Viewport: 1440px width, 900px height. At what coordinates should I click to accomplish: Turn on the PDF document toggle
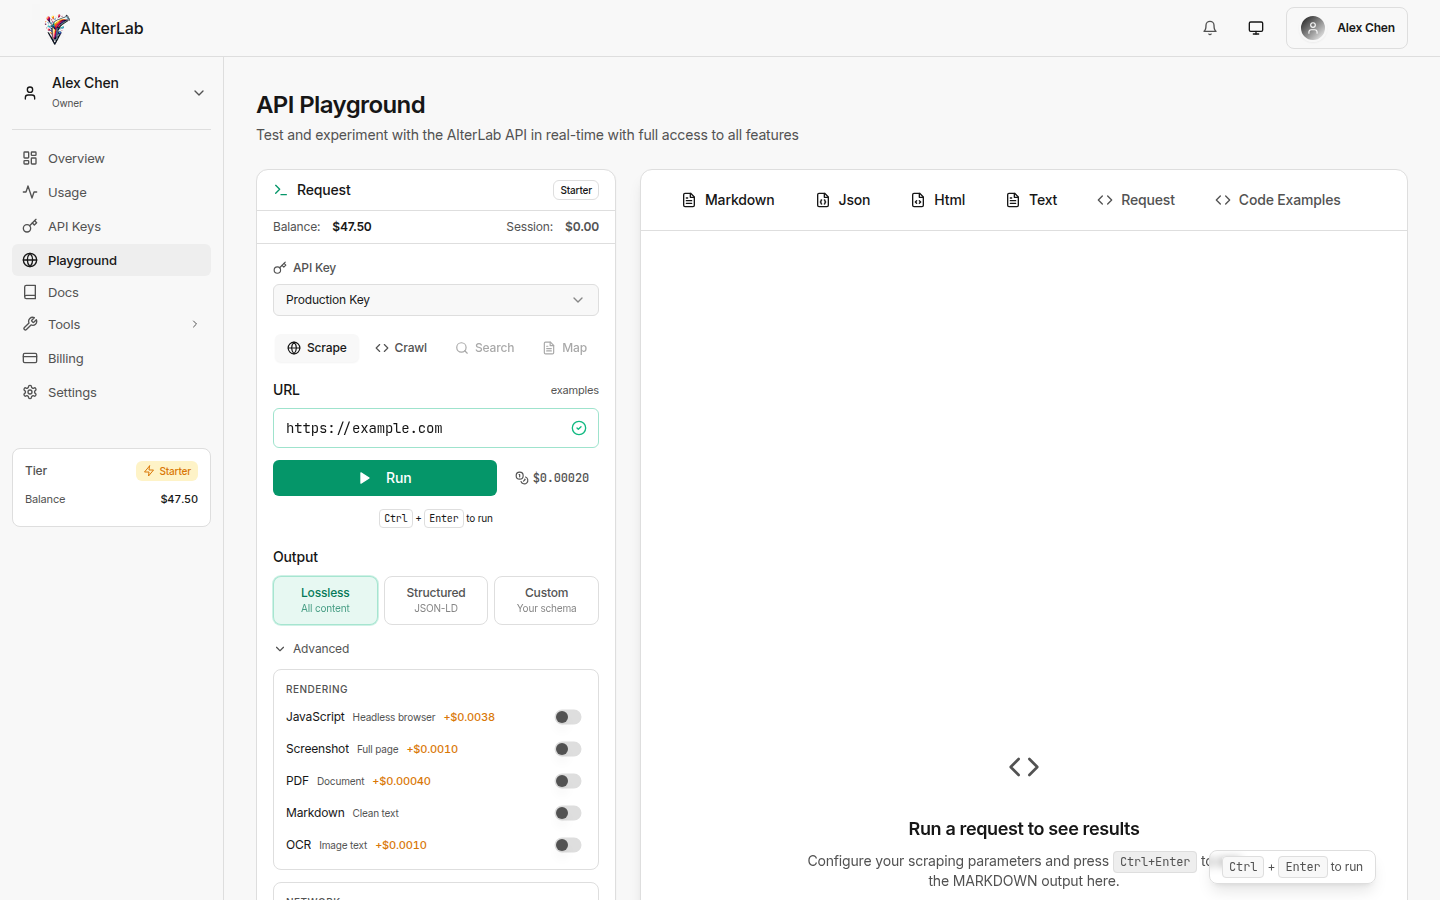568,781
